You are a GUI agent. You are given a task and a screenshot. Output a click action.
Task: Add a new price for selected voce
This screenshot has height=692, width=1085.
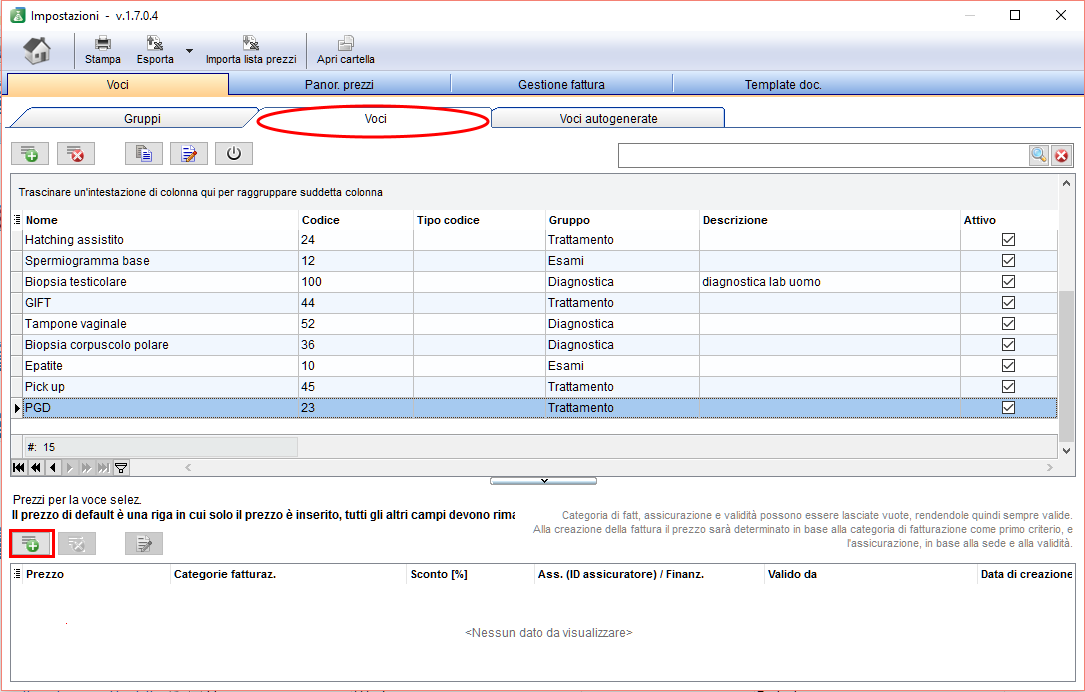pyautogui.click(x=31, y=543)
